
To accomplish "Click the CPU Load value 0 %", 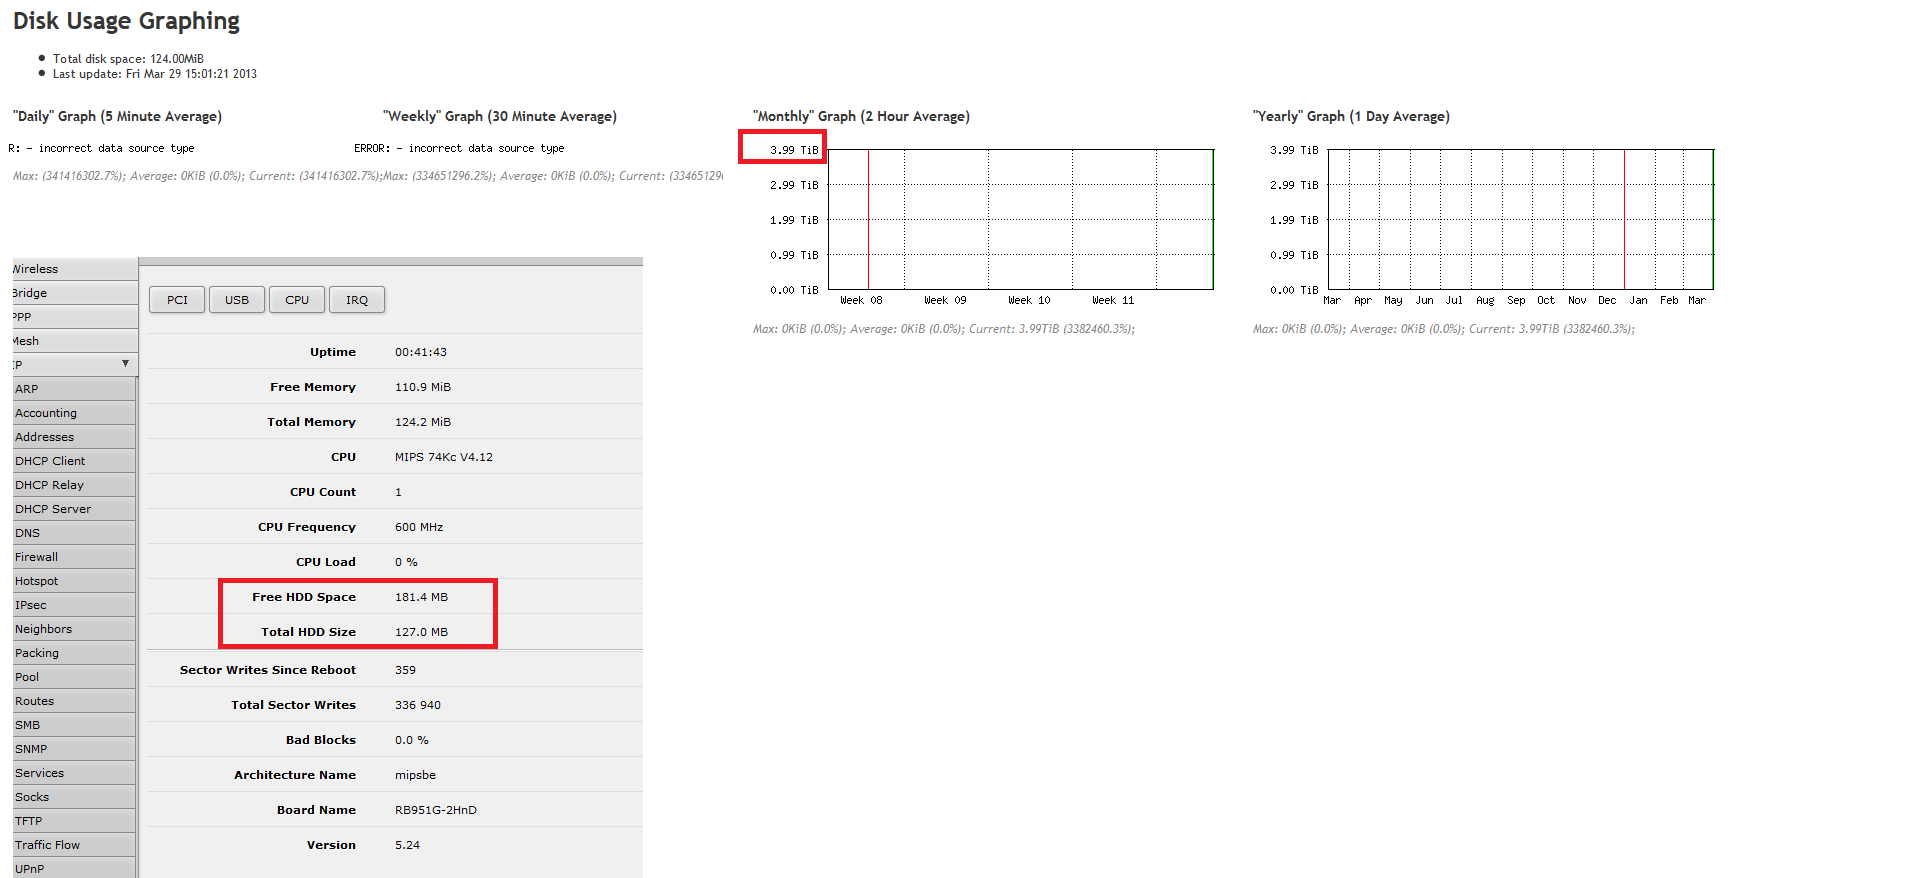I will pyautogui.click(x=406, y=562).
